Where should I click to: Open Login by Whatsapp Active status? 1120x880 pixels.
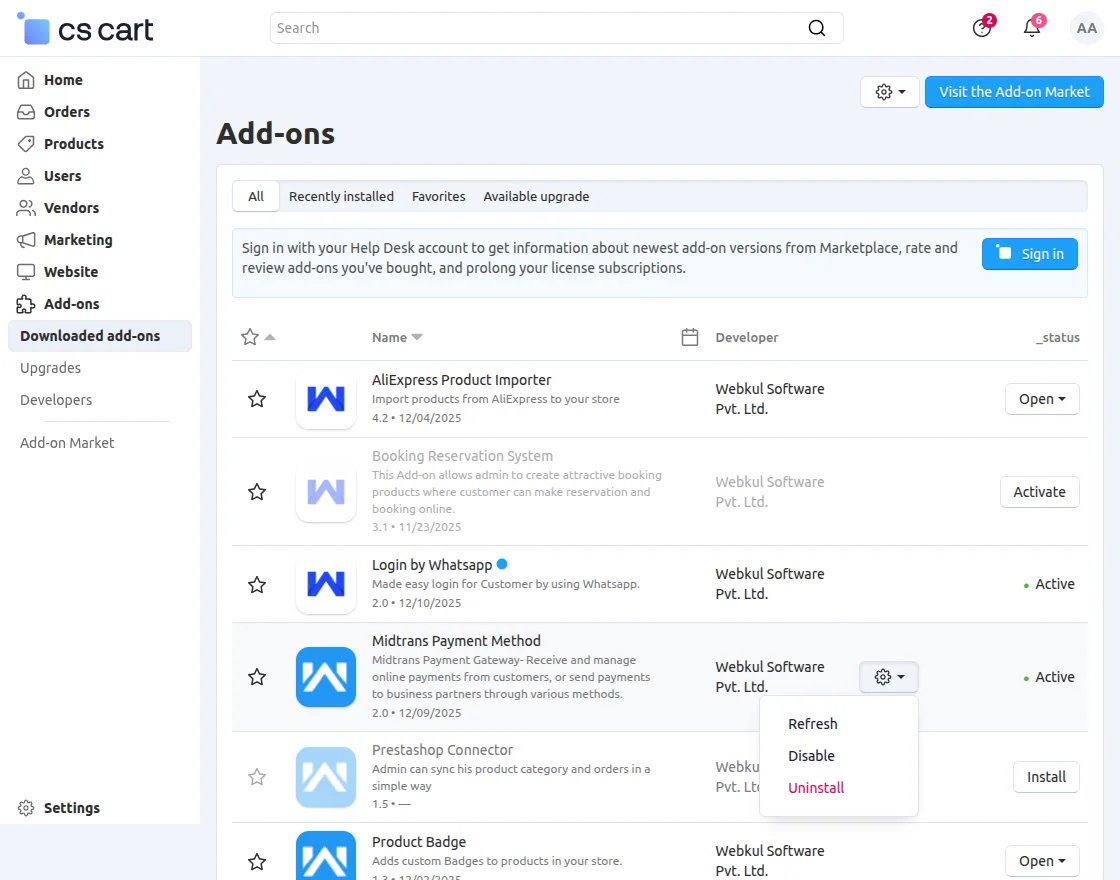pyautogui.click(x=1049, y=584)
